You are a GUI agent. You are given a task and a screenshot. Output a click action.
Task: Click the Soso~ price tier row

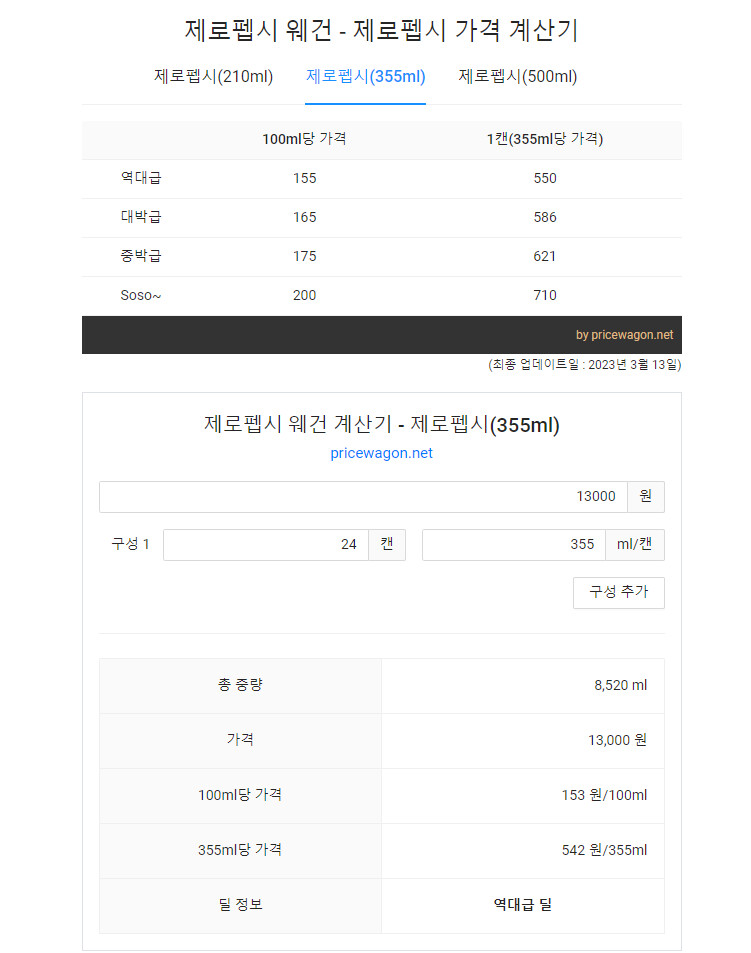[140, 295]
